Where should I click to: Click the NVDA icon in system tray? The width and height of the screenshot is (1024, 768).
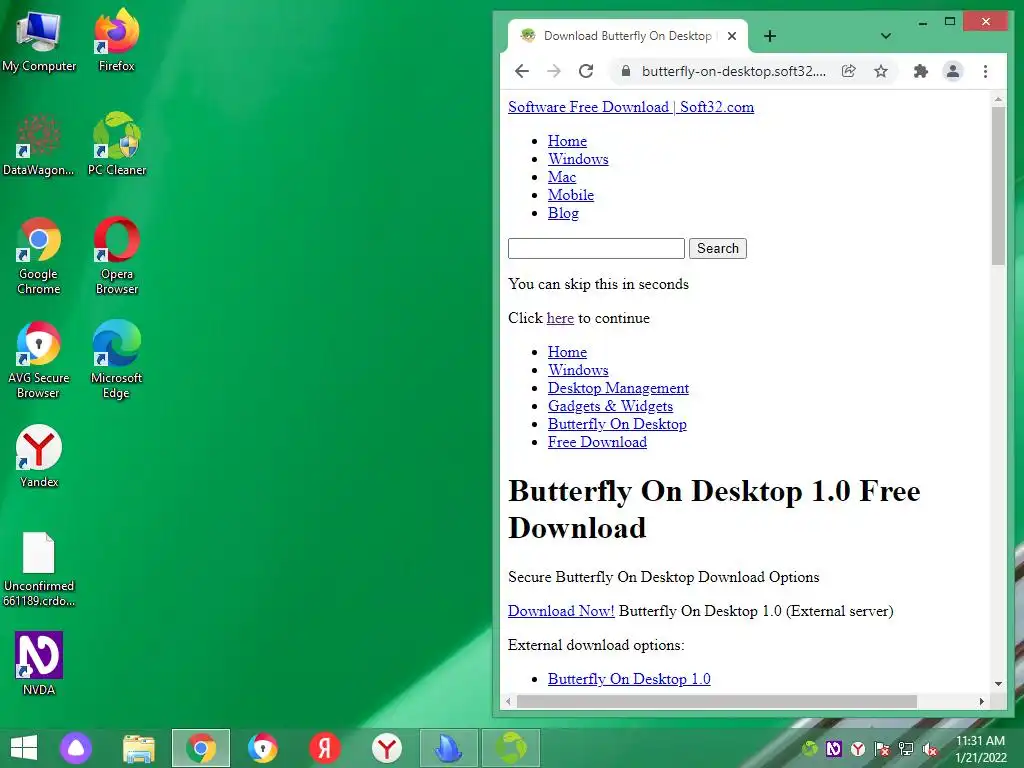tap(834, 748)
